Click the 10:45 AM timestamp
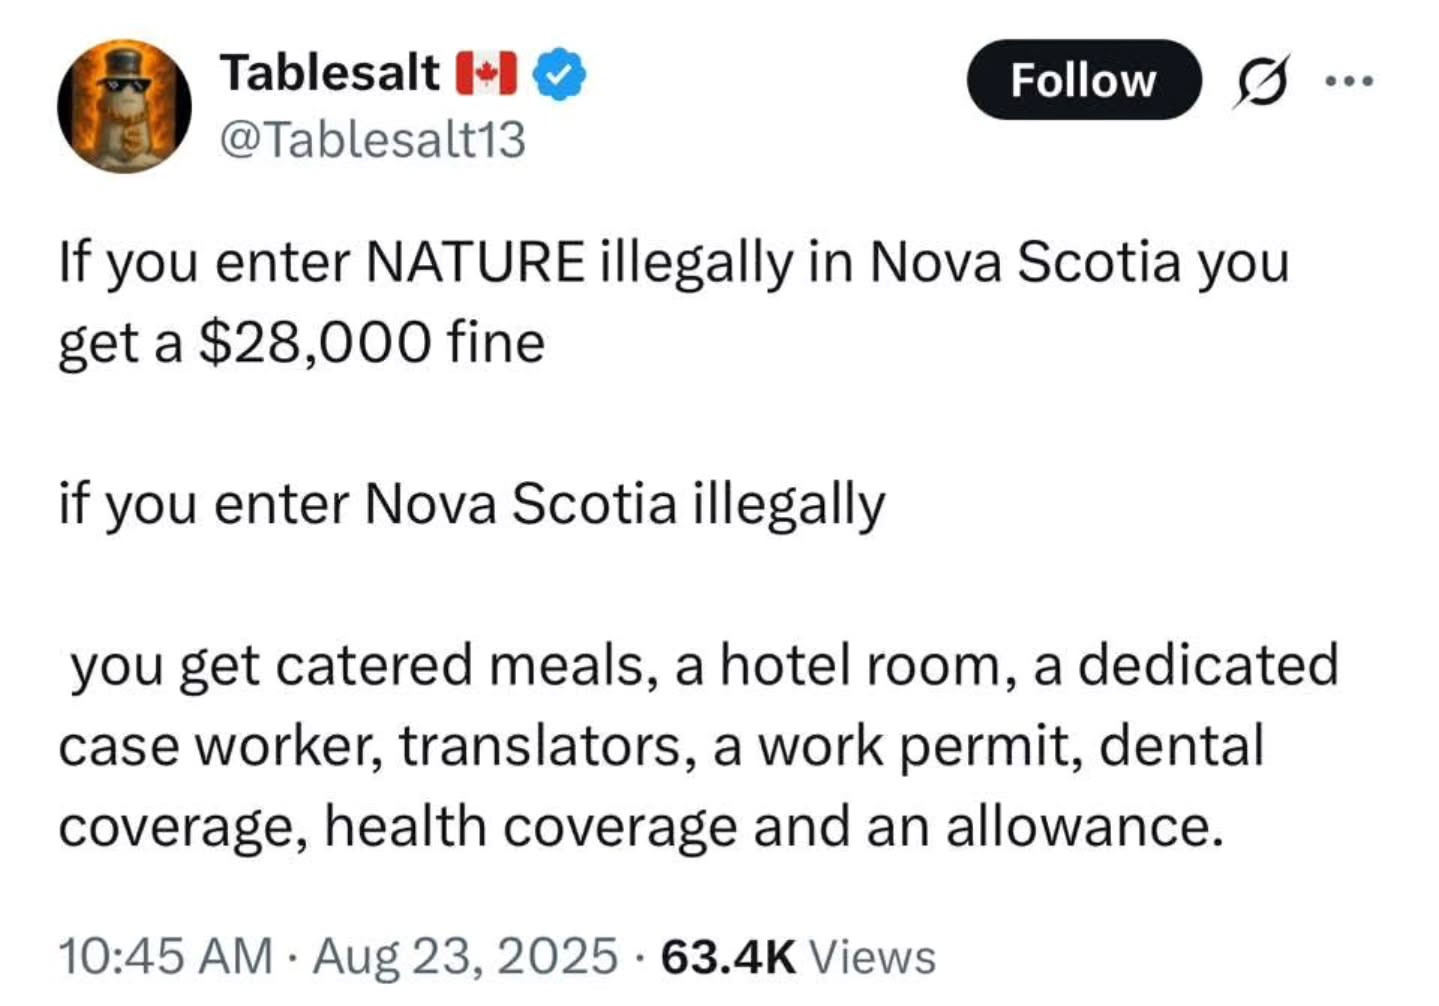Image resolution: width=1439 pixels, height=1006 pixels. point(165,955)
